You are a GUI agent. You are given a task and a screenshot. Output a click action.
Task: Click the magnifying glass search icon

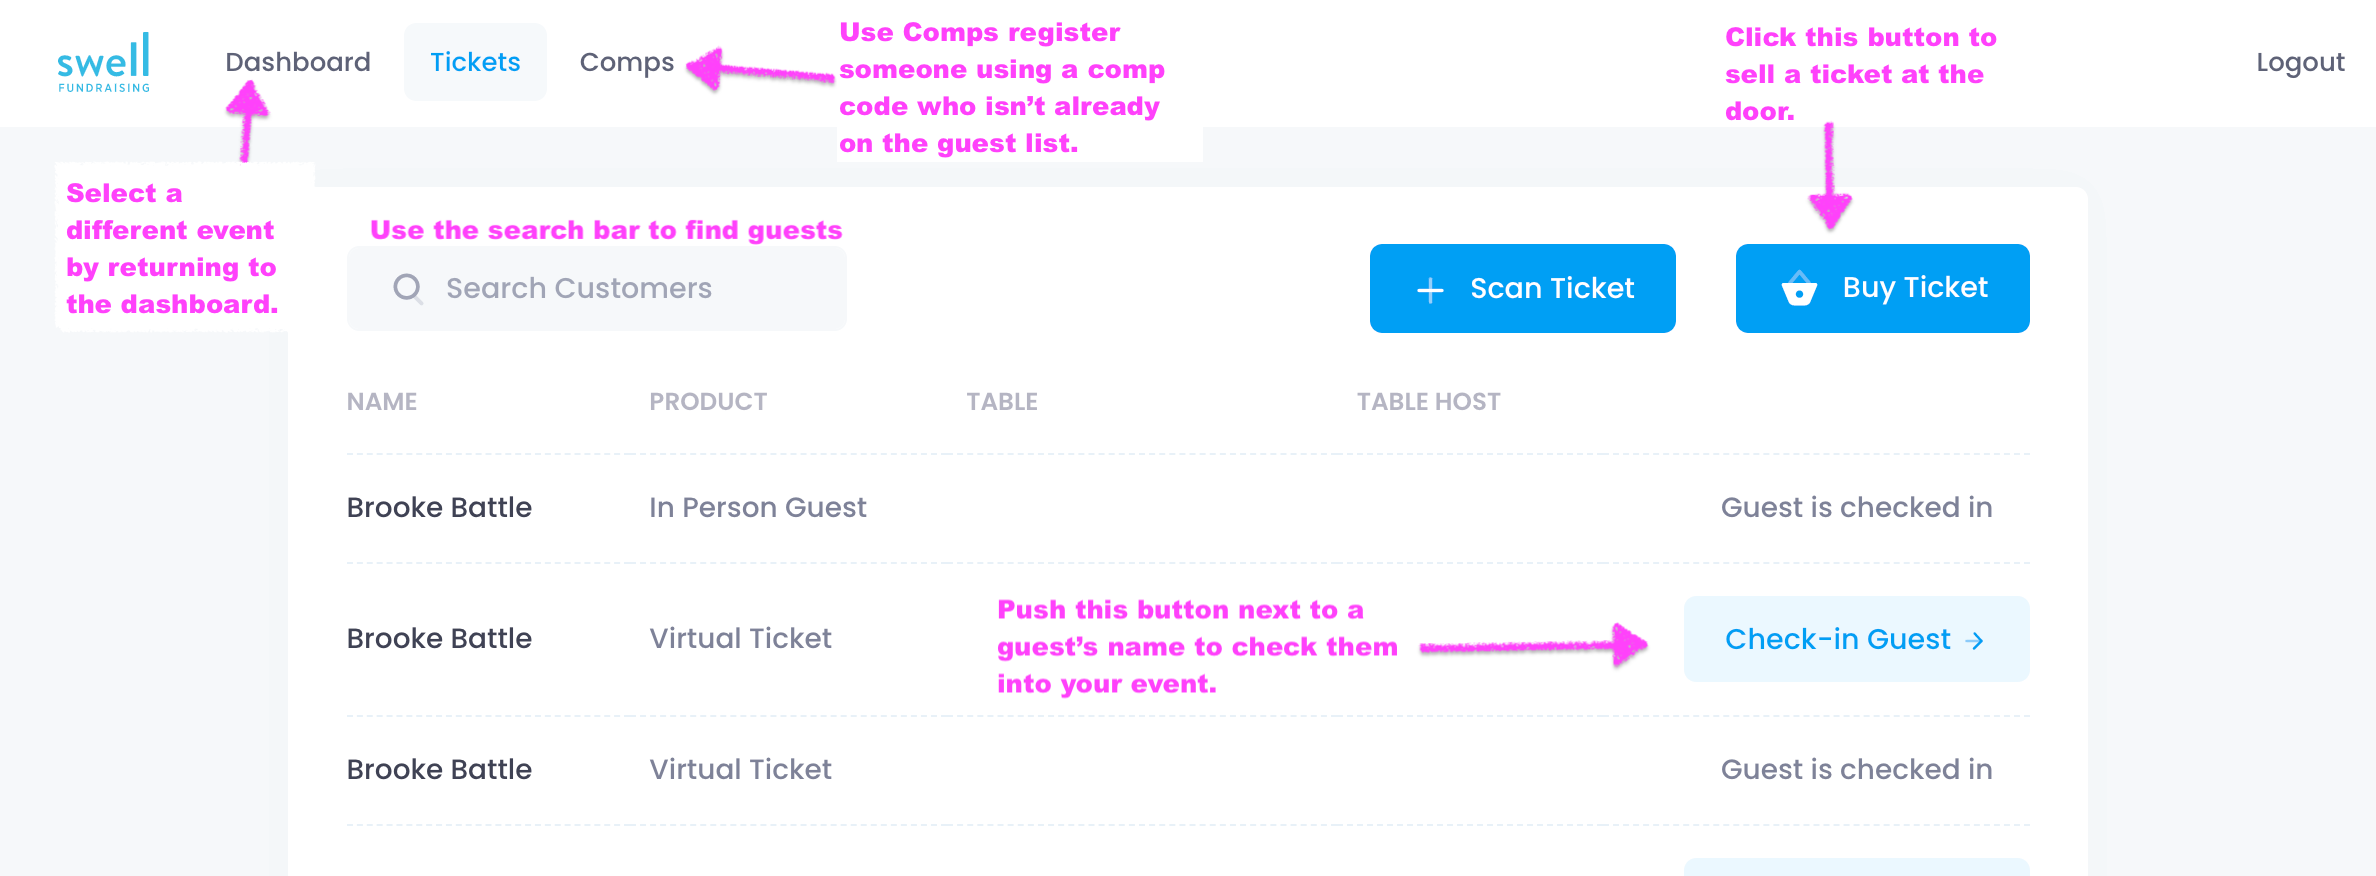(x=407, y=288)
